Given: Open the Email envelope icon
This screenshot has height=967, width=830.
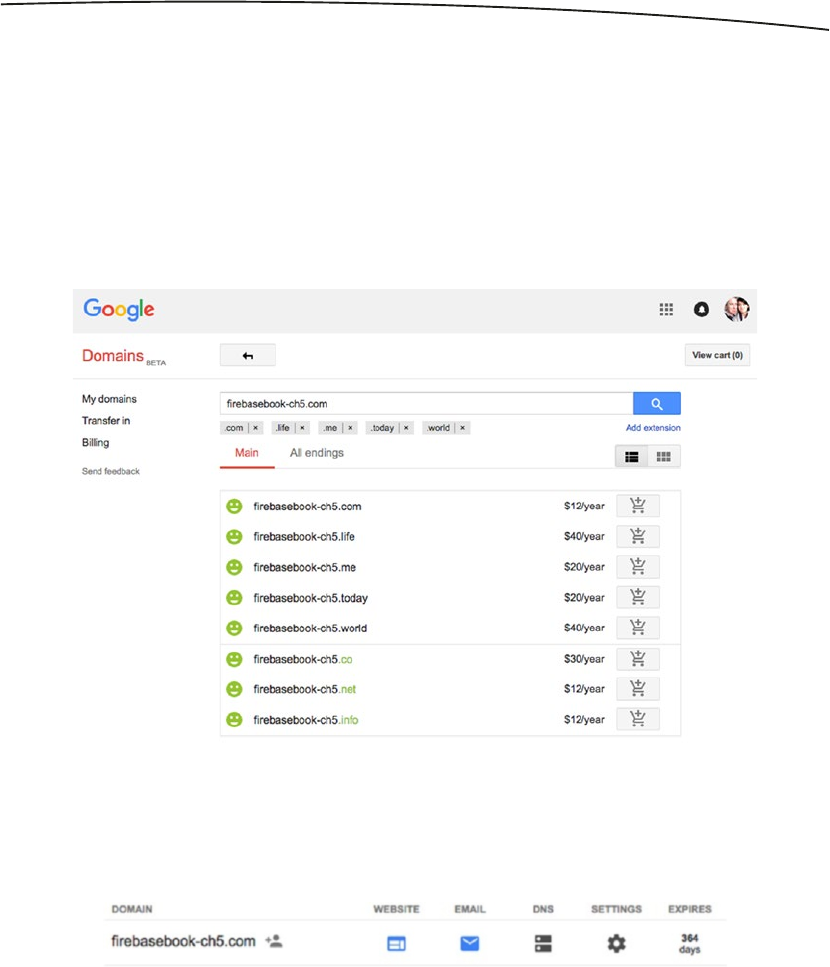Looking at the screenshot, I should [469, 942].
